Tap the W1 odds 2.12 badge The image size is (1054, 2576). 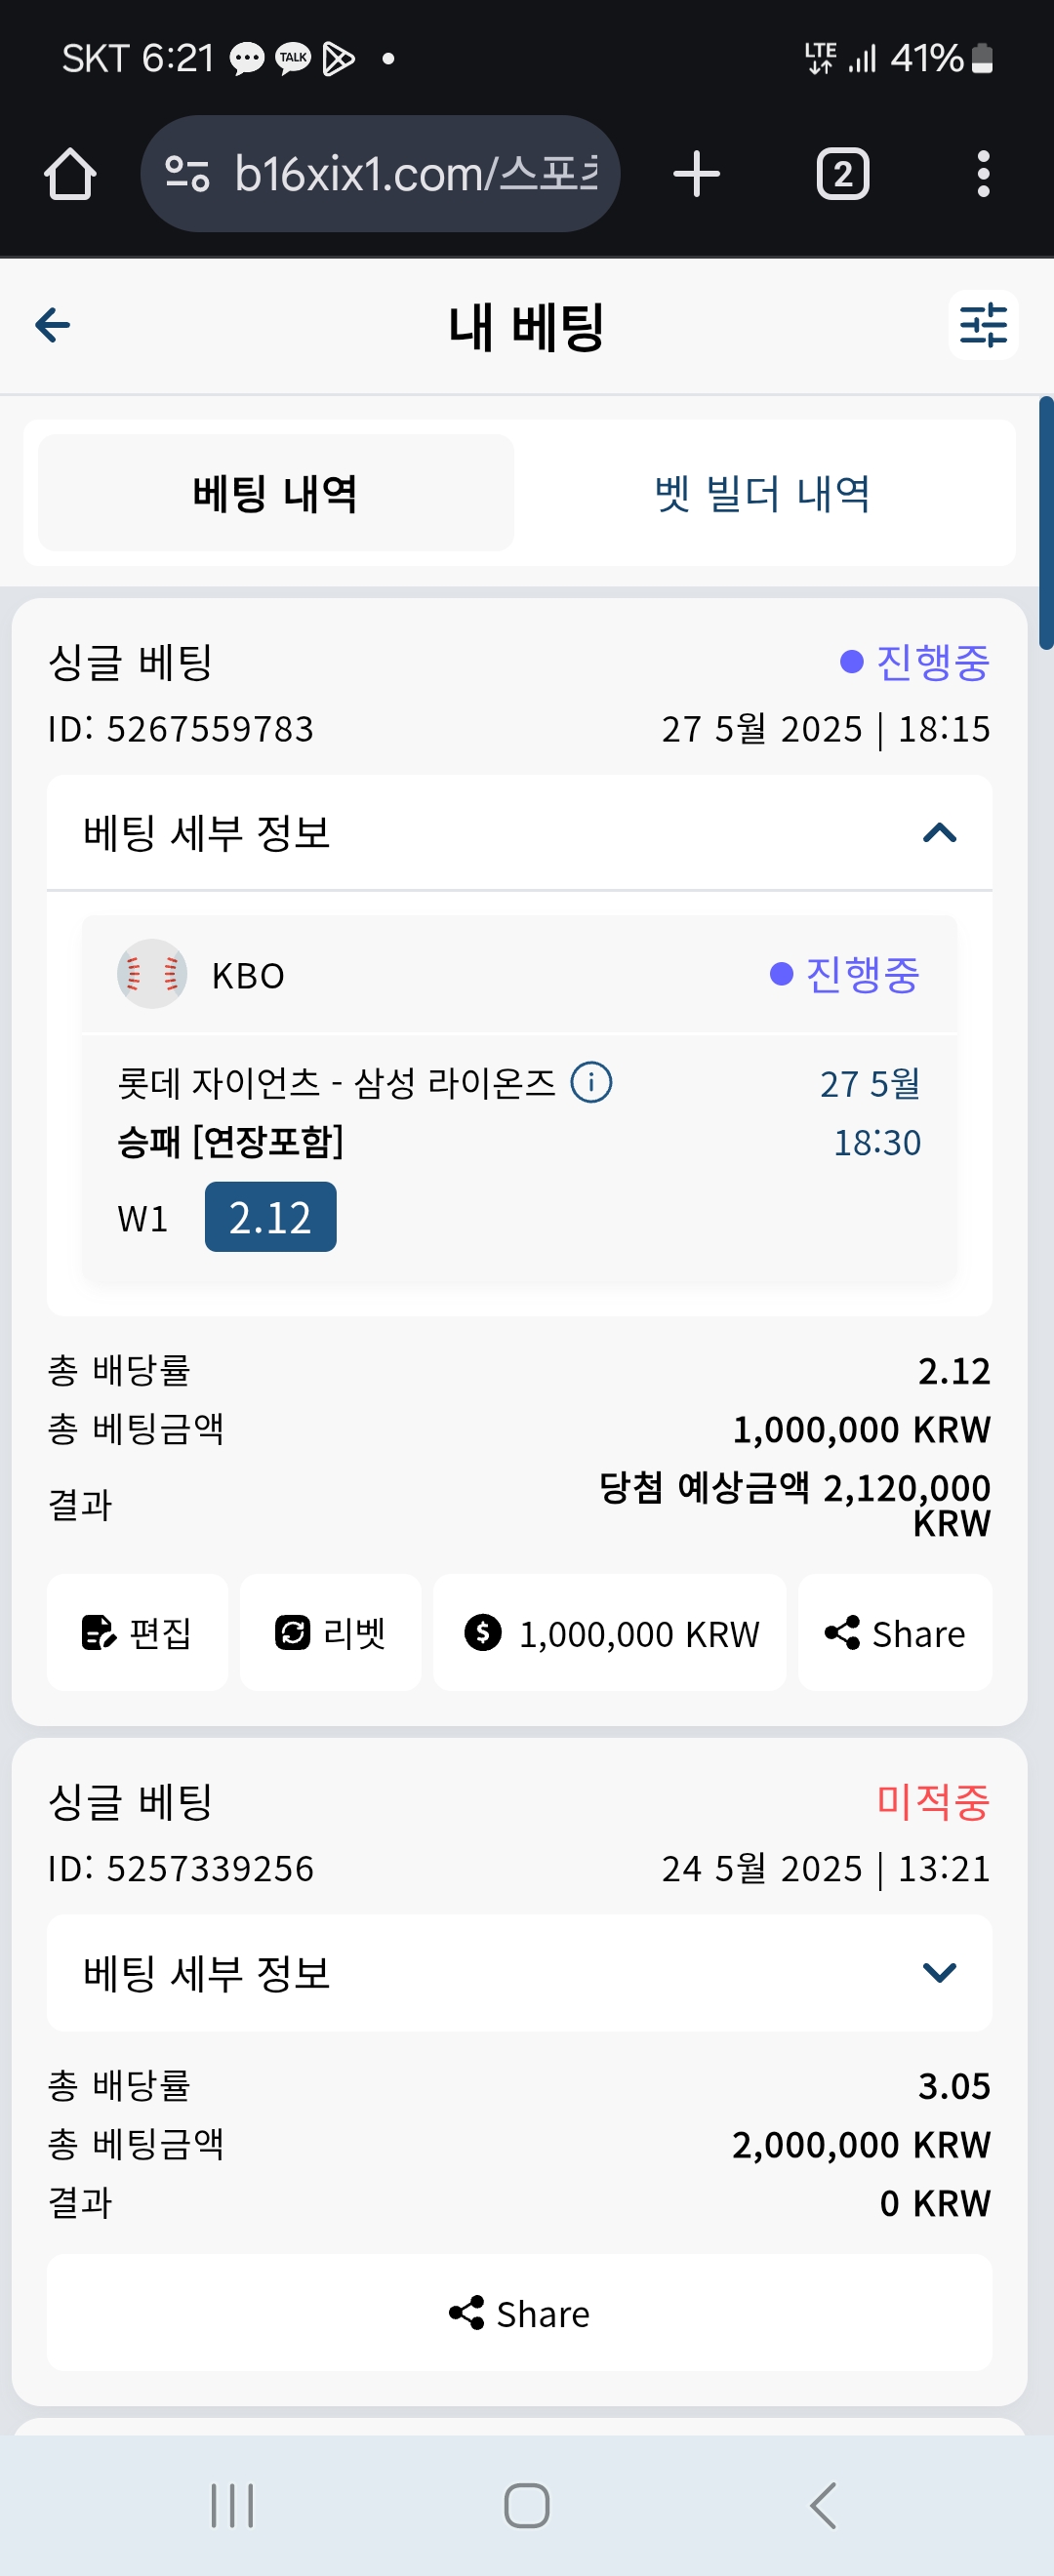[x=270, y=1217]
